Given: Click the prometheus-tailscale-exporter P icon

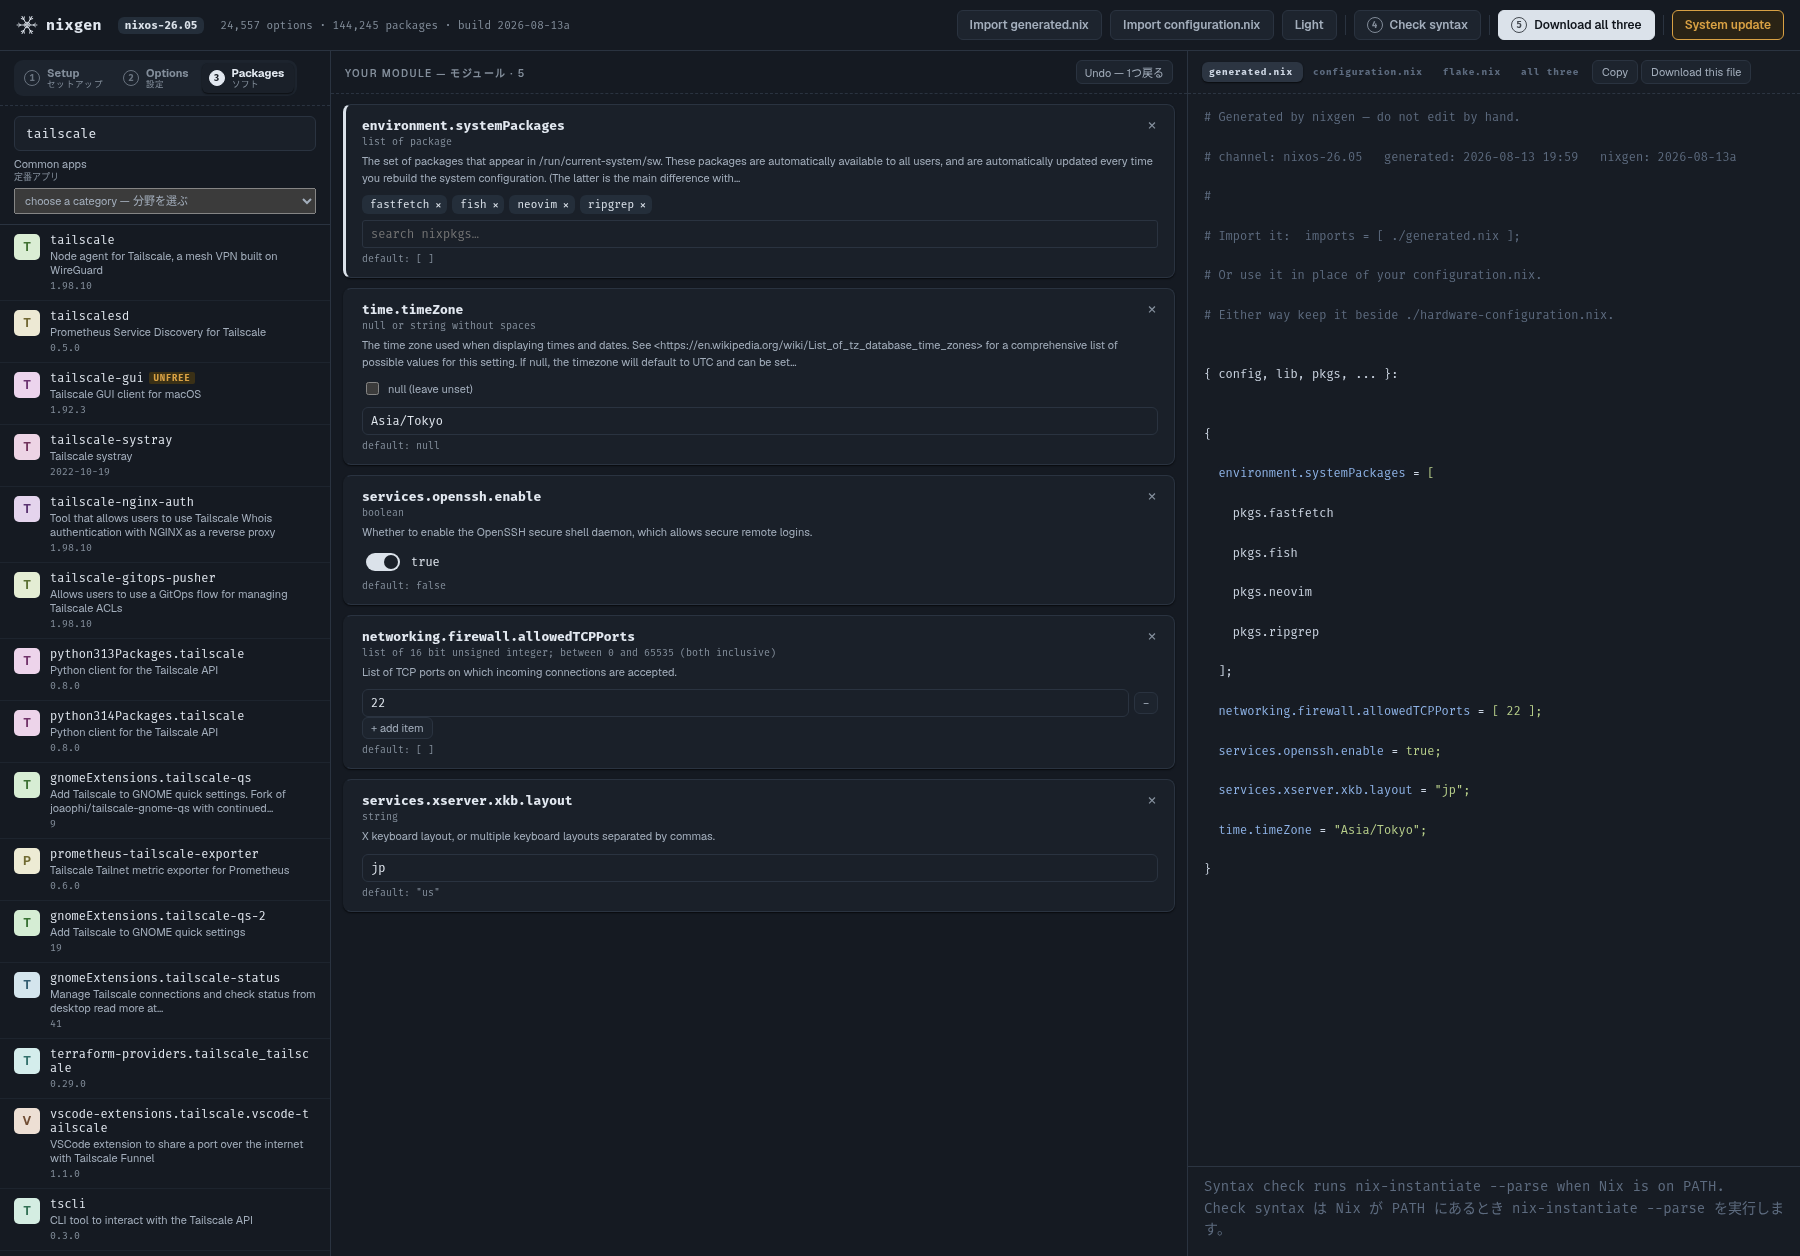Looking at the screenshot, I should 27,861.
